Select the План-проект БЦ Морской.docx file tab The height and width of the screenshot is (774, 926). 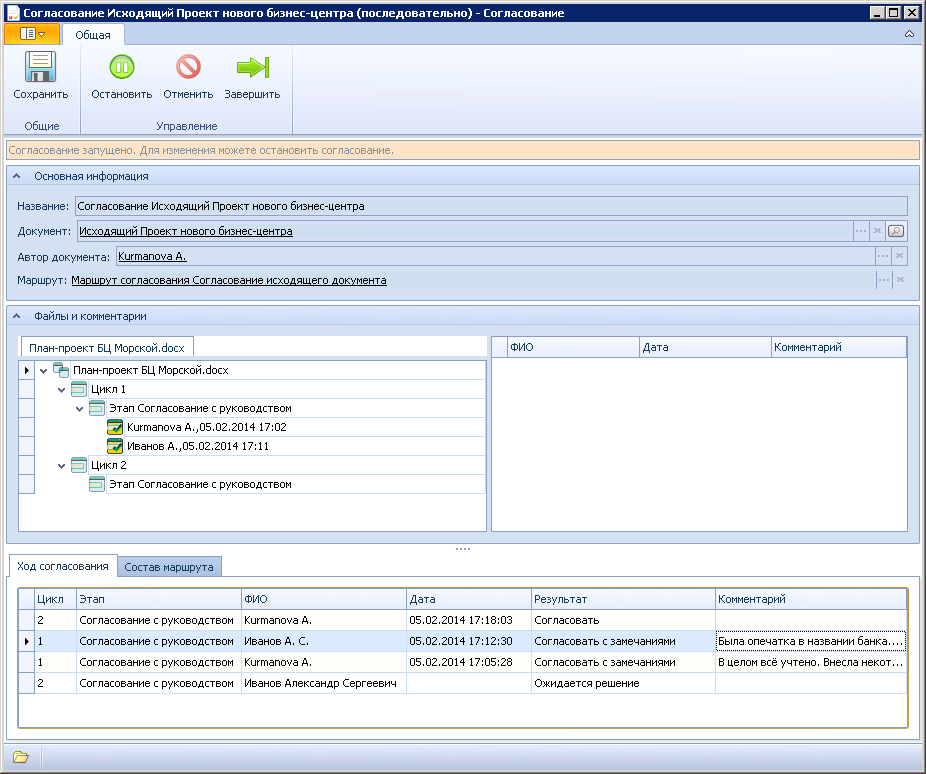[x=107, y=348]
